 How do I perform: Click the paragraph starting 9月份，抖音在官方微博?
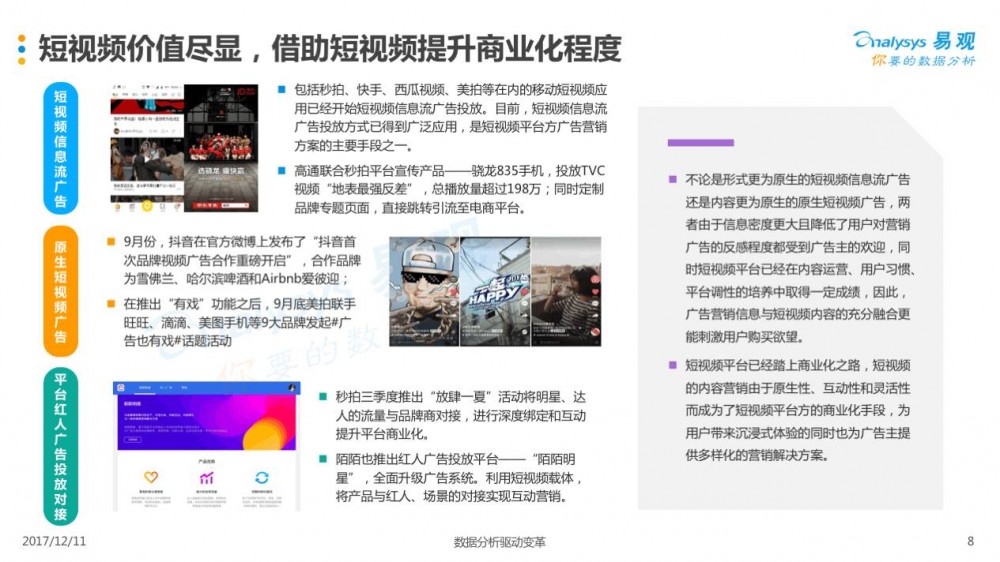(x=242, y=260)
